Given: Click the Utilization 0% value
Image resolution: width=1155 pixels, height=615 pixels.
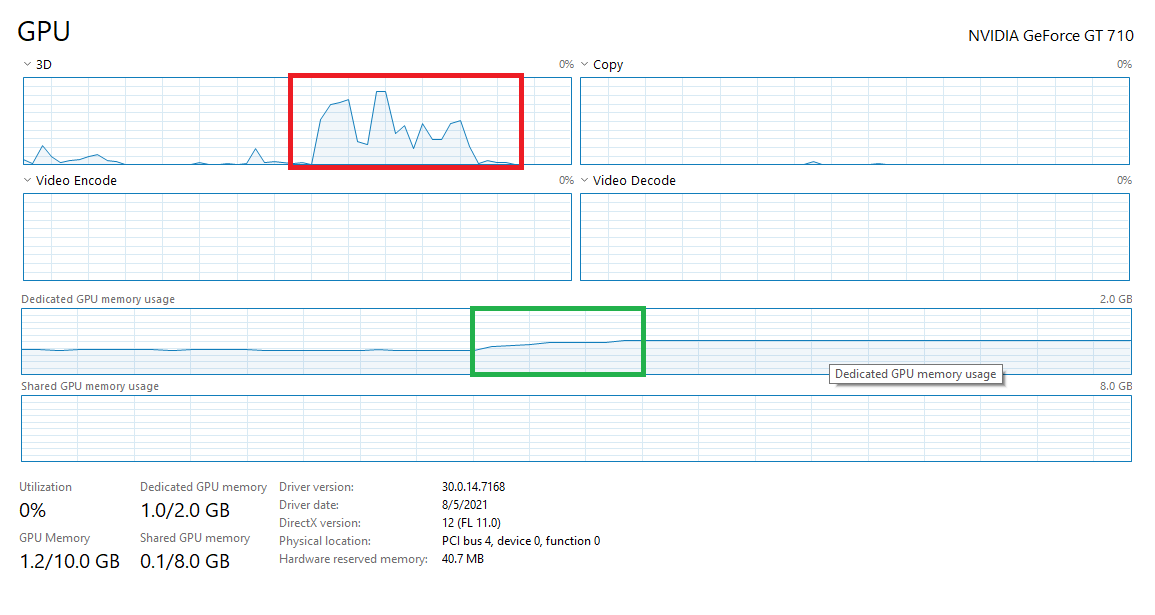Looking at the screenshot, I should click(33, 510).
